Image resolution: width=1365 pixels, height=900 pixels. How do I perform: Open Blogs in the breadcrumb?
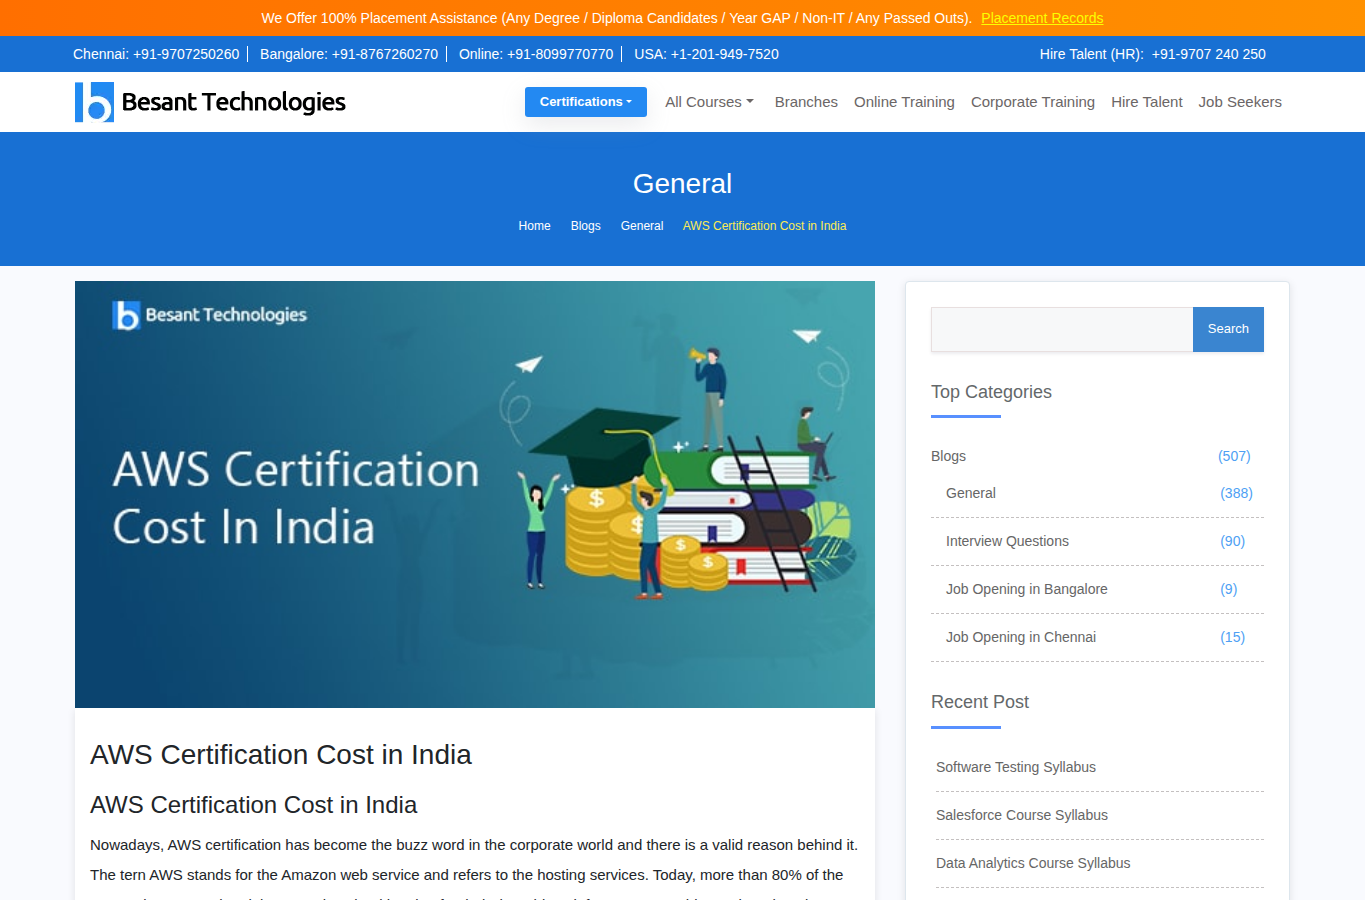pyautogui.click(x=586, y=226)
